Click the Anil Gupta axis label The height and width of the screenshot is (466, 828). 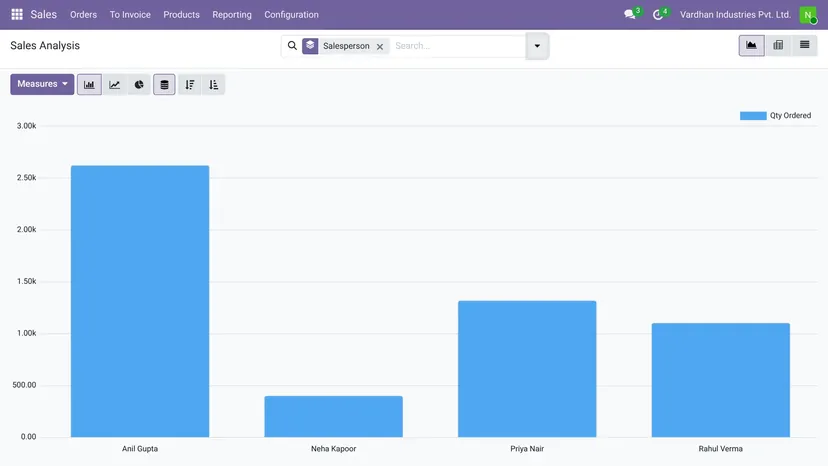pos(140,449)
